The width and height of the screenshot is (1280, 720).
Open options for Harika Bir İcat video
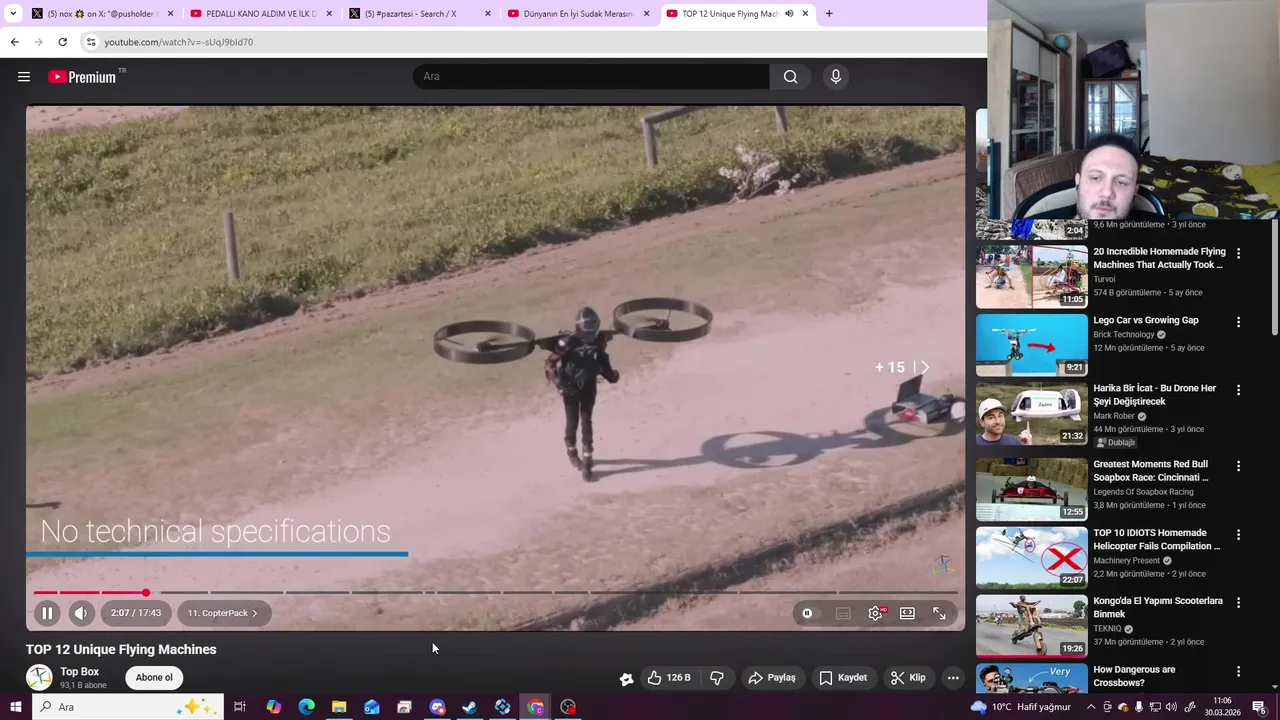(x=1238, y=390)
